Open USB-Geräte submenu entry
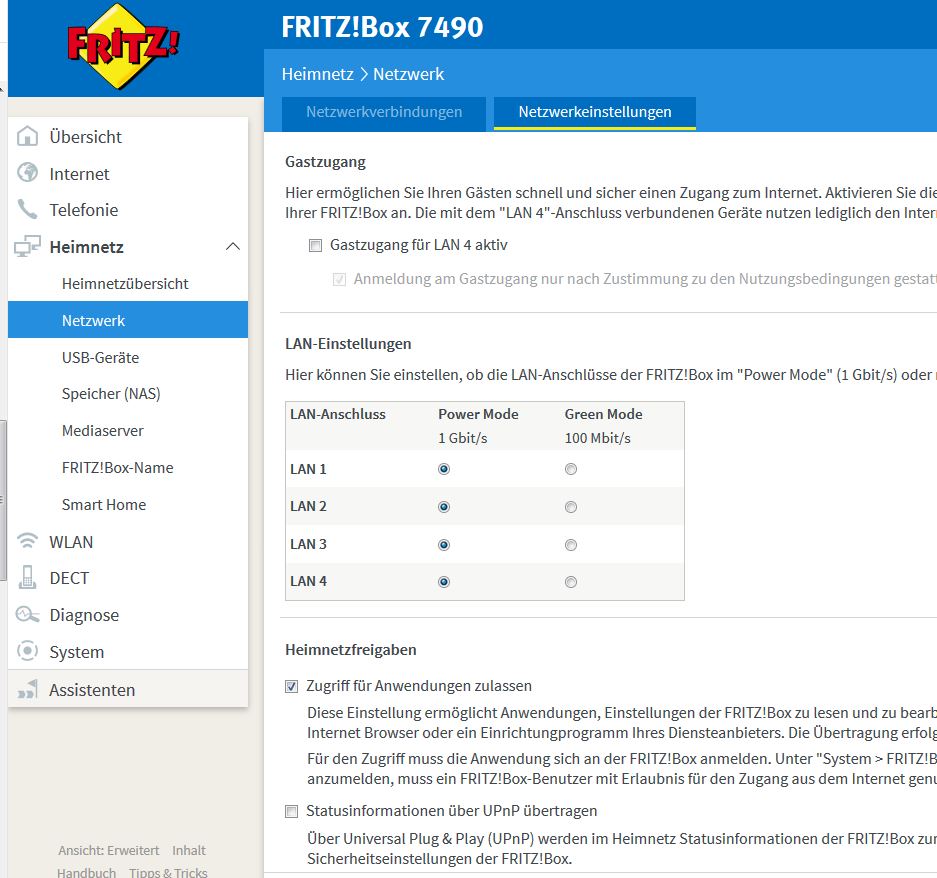Viewport: 937px width, 878px height. click(128, 357)
